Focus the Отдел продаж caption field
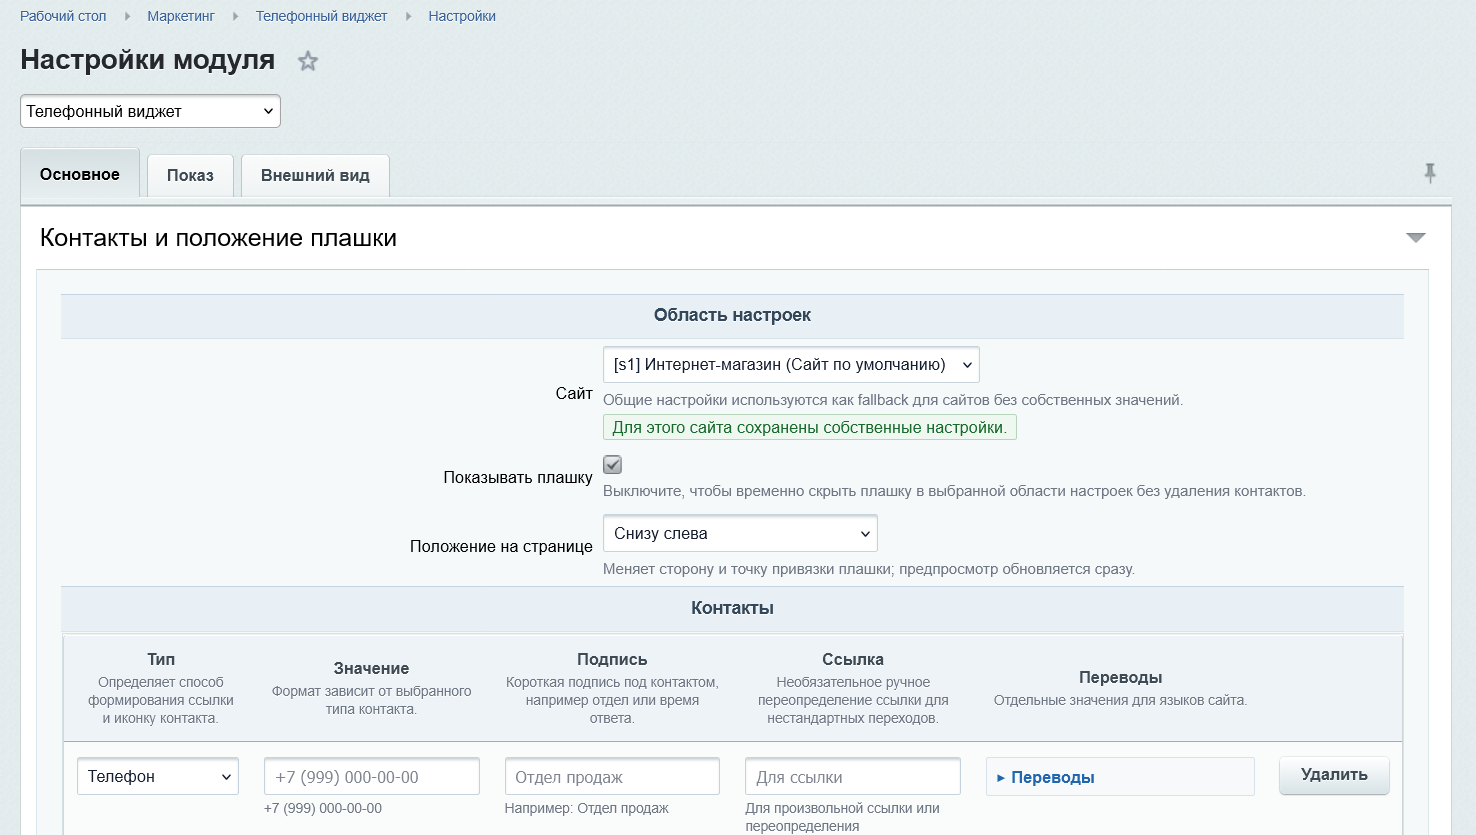 [612, 777]
